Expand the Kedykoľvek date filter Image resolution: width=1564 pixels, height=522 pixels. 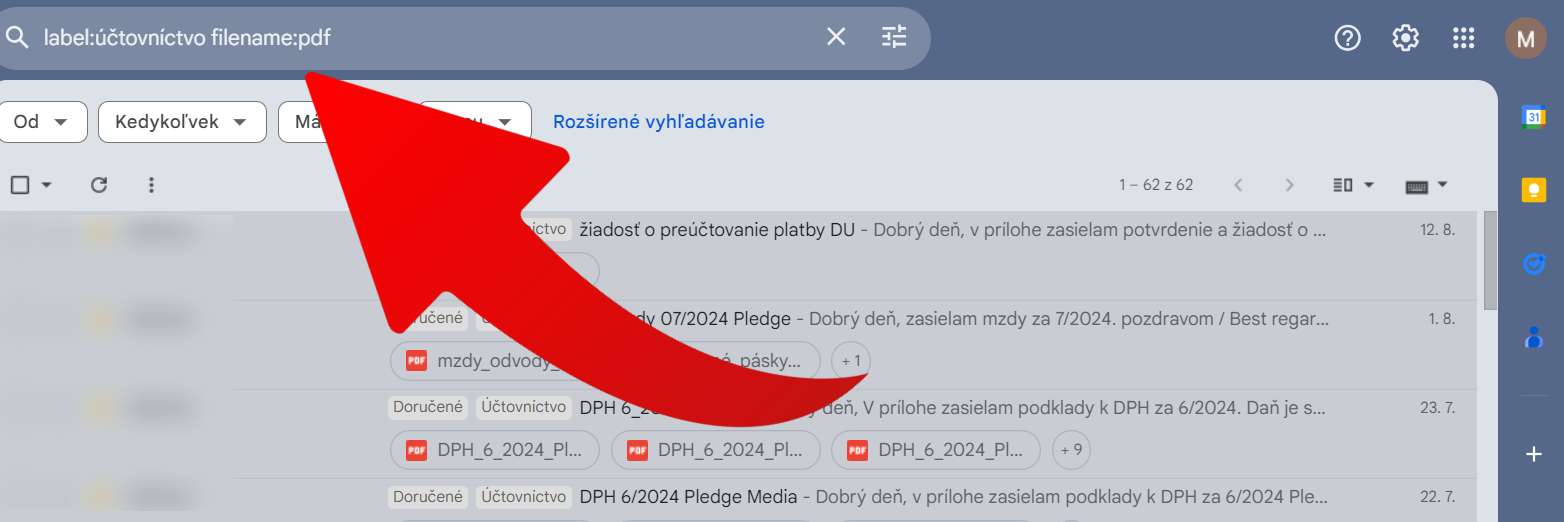[182, 122]
